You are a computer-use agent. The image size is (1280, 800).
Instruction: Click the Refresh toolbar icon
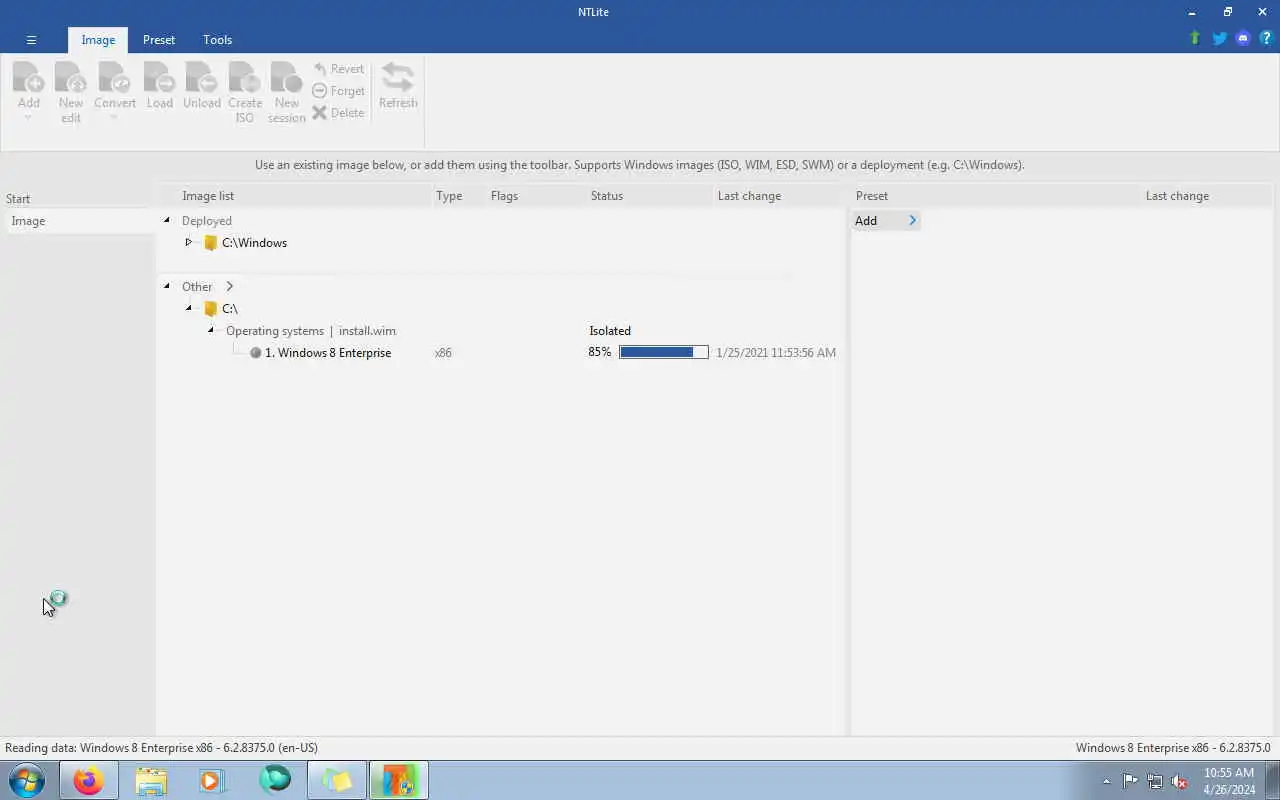[x=398, y=78]
